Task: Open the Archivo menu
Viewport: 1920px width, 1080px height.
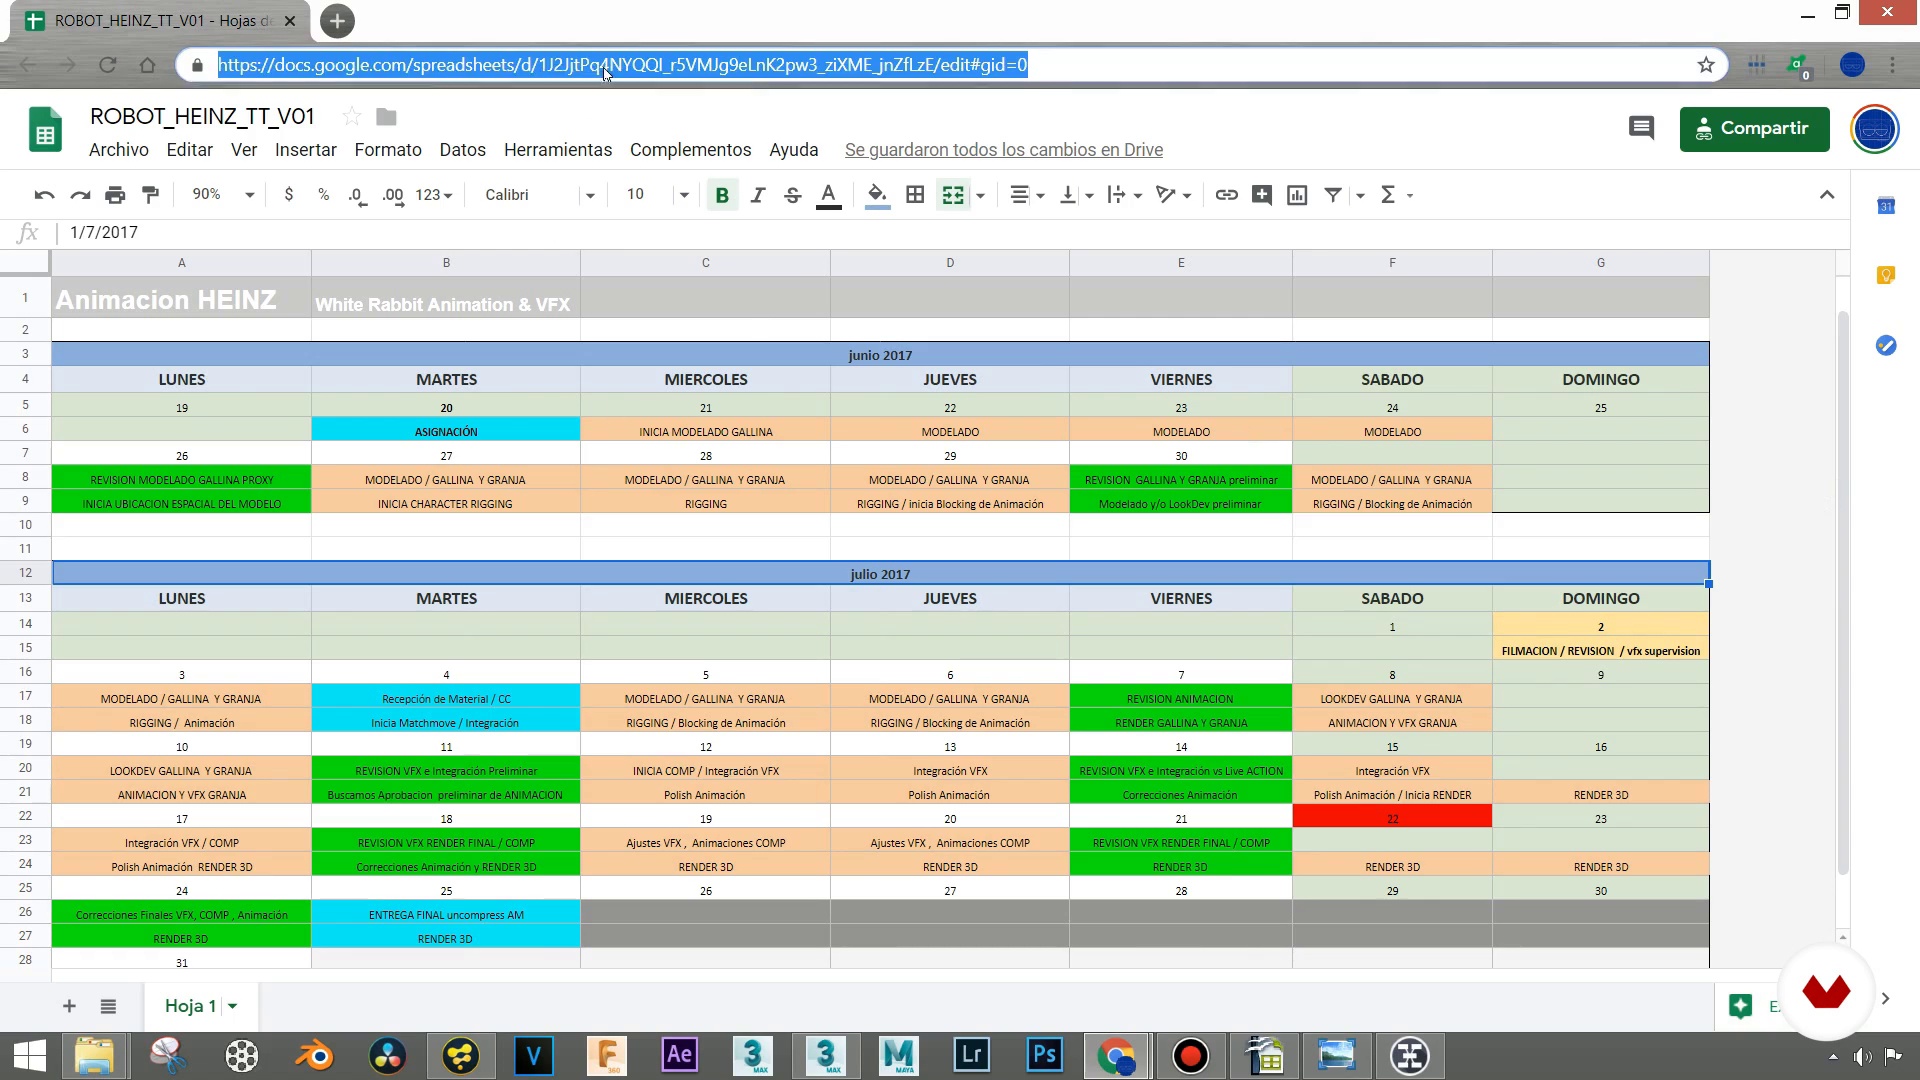Action: [118, 150]
